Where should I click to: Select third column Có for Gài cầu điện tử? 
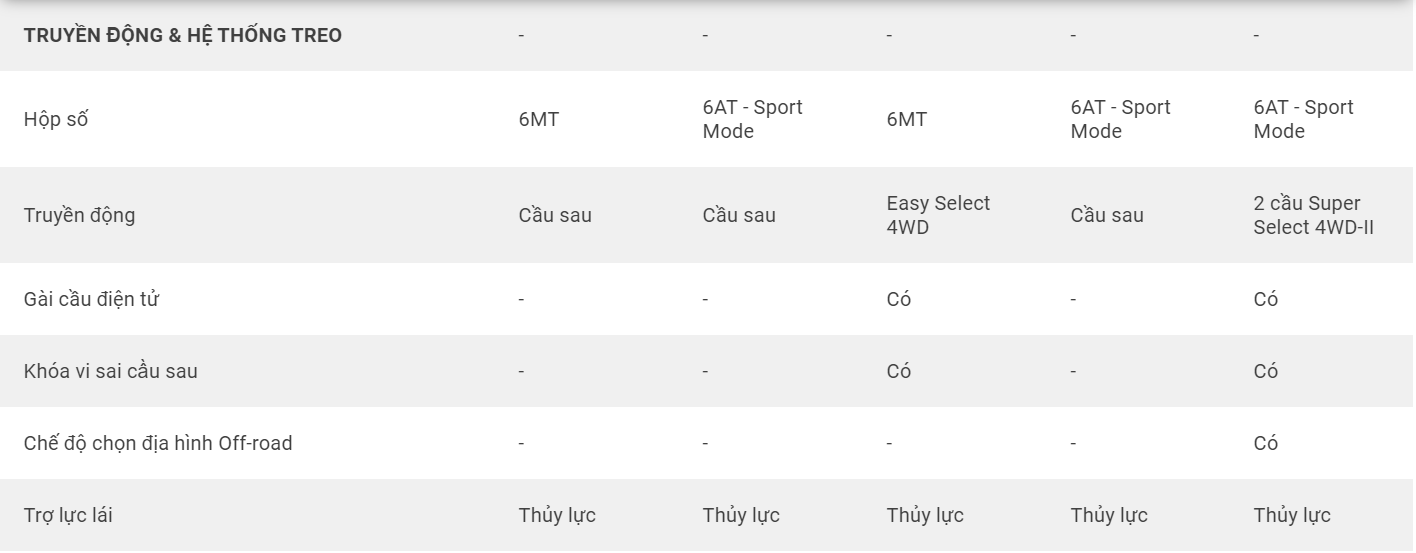899,299
